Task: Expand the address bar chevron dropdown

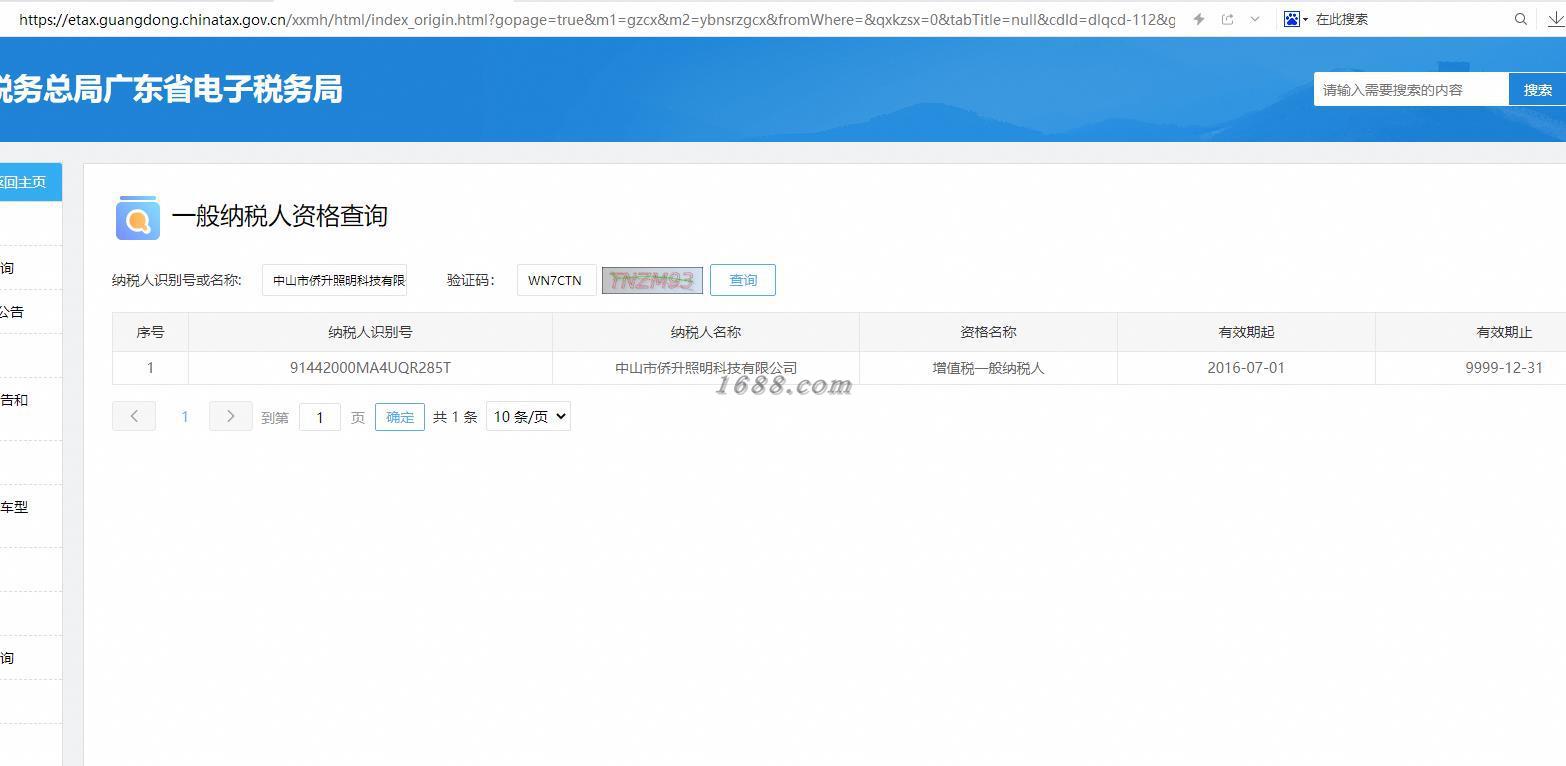Action: click(x=1255, y=19)
